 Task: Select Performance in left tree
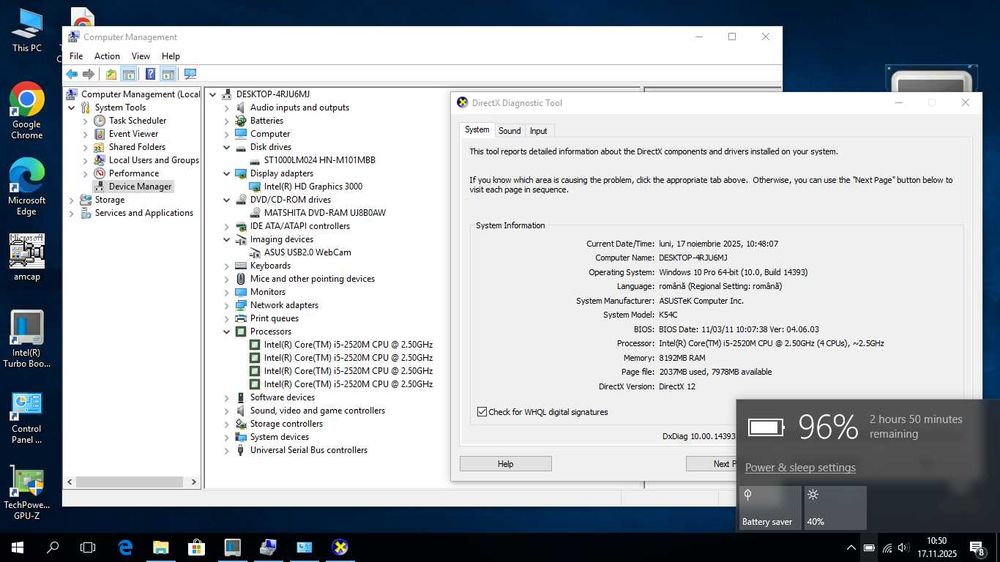[133, 174]
